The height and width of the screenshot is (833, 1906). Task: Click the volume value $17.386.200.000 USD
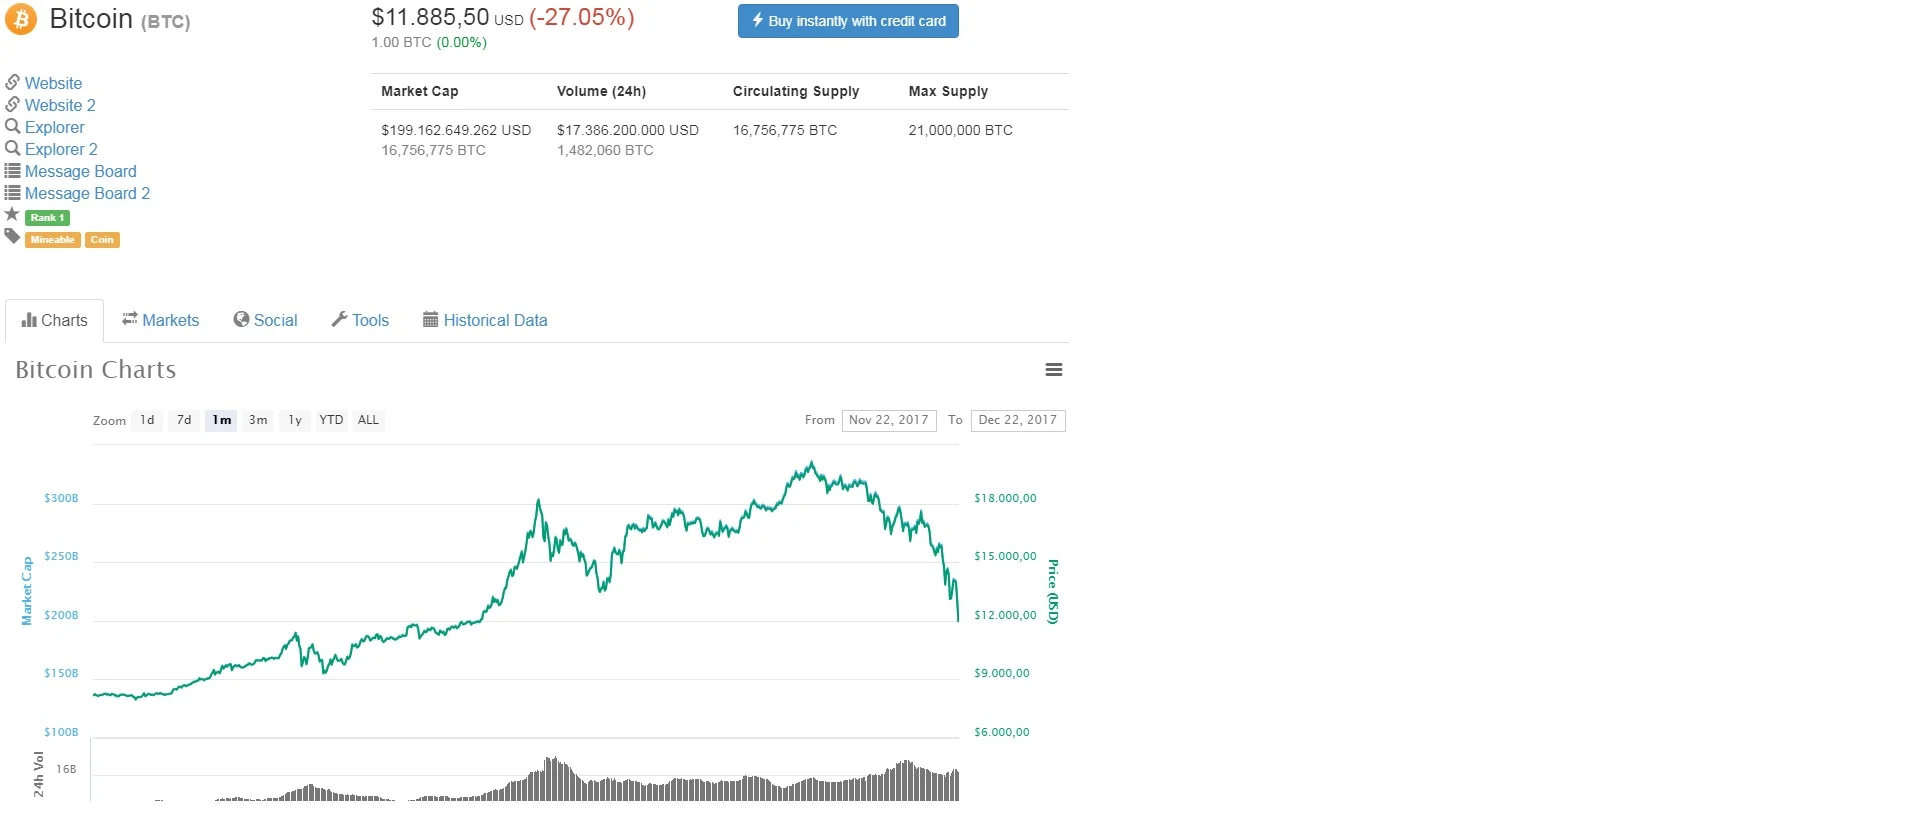pos(628,130)
